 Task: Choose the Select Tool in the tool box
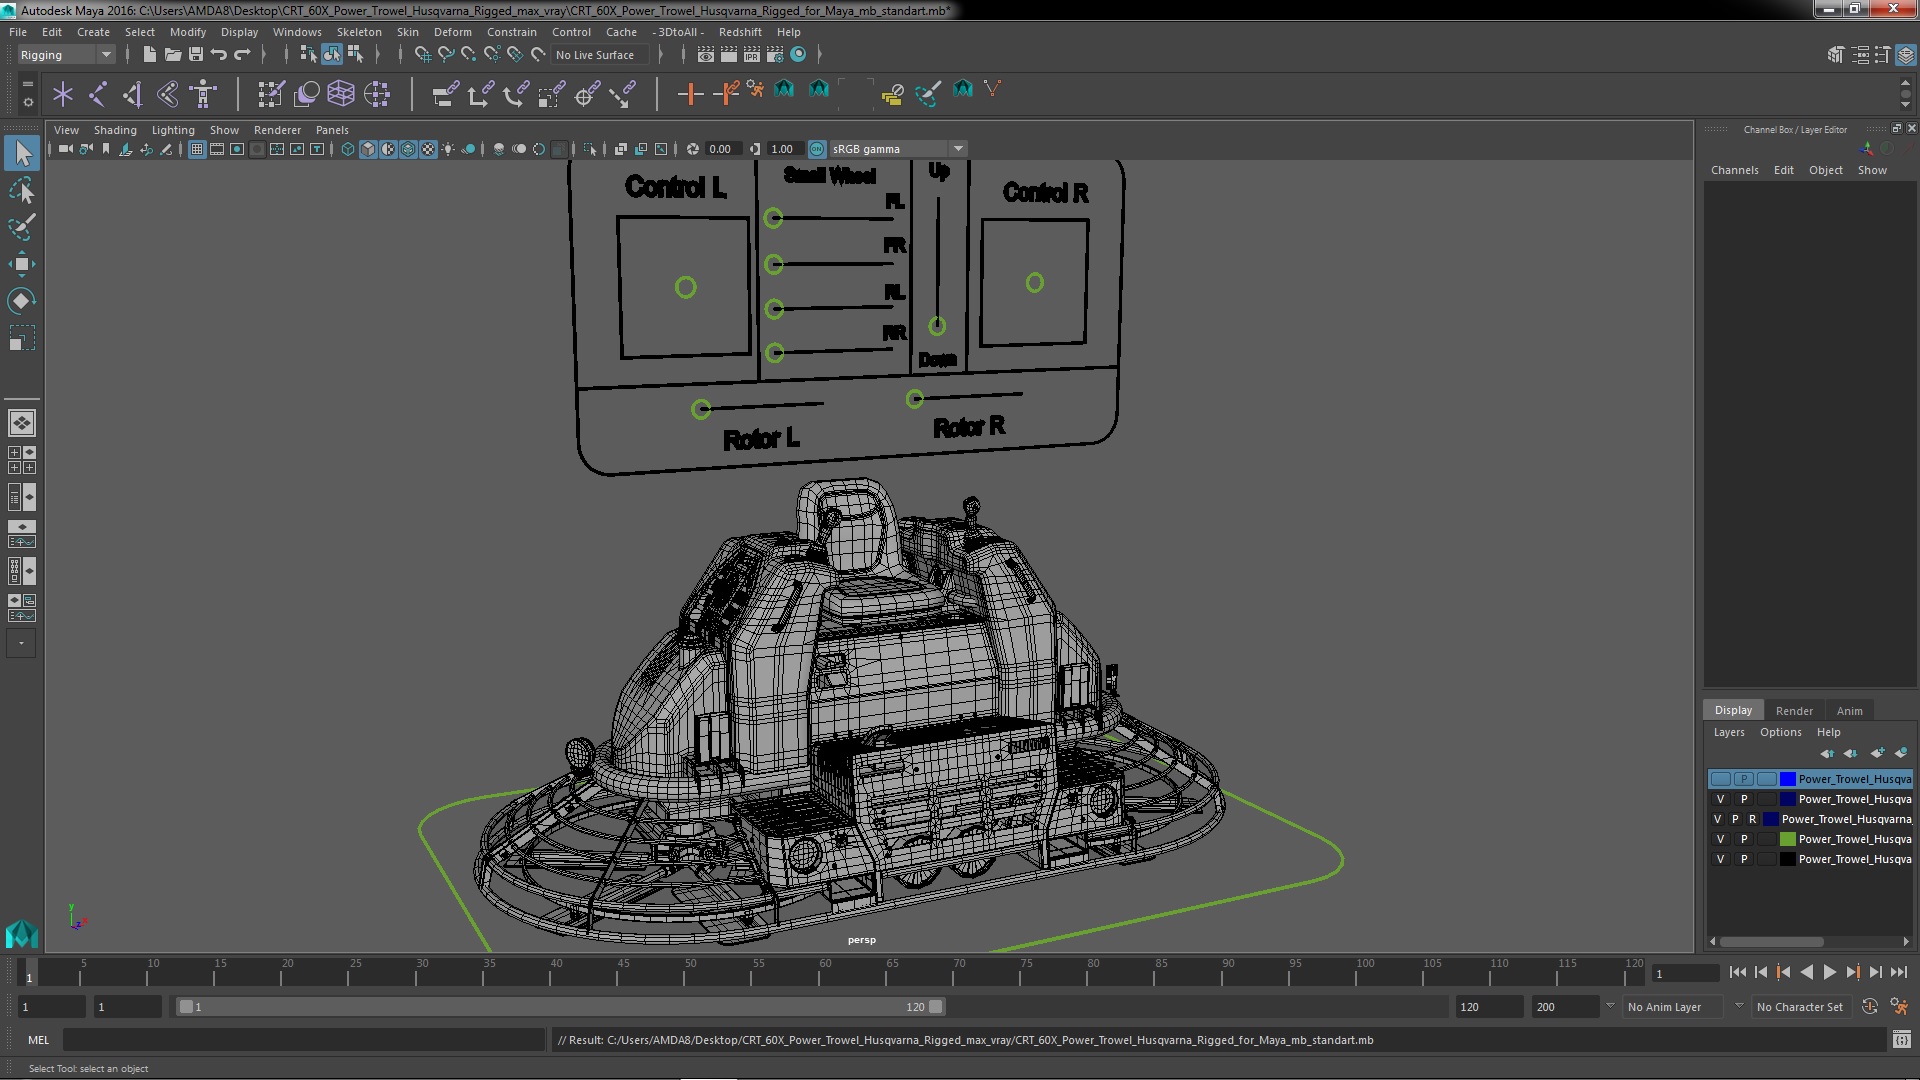click(x=22, y=153)
